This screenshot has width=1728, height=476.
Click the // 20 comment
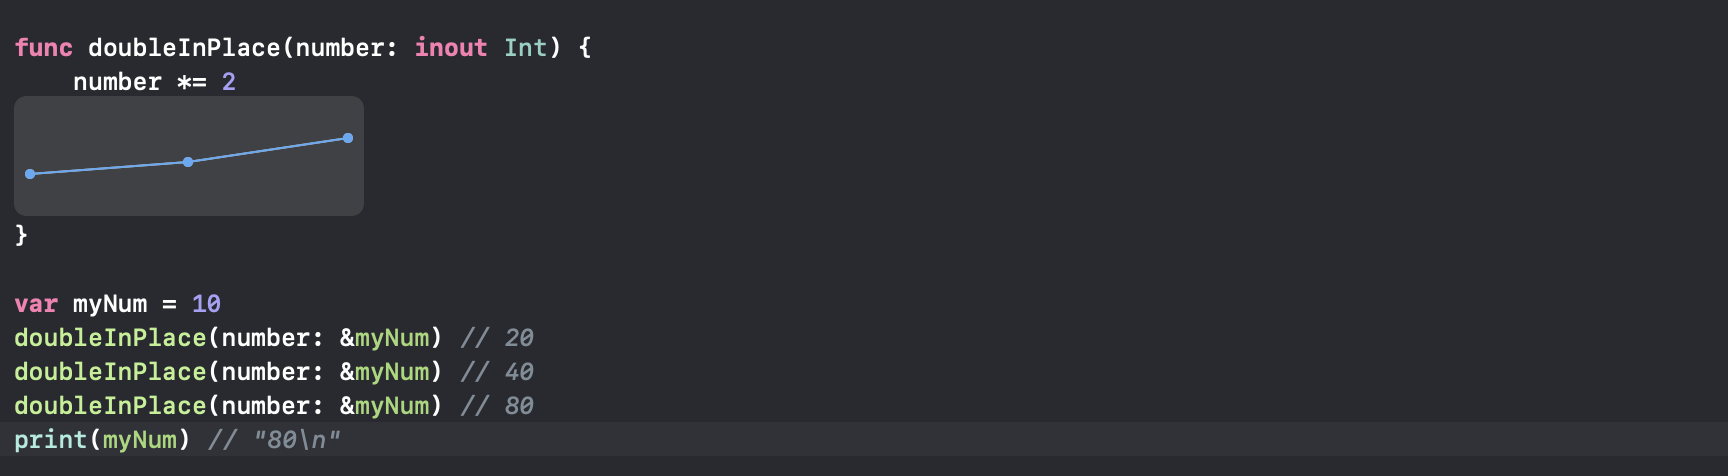pos(497,338)
